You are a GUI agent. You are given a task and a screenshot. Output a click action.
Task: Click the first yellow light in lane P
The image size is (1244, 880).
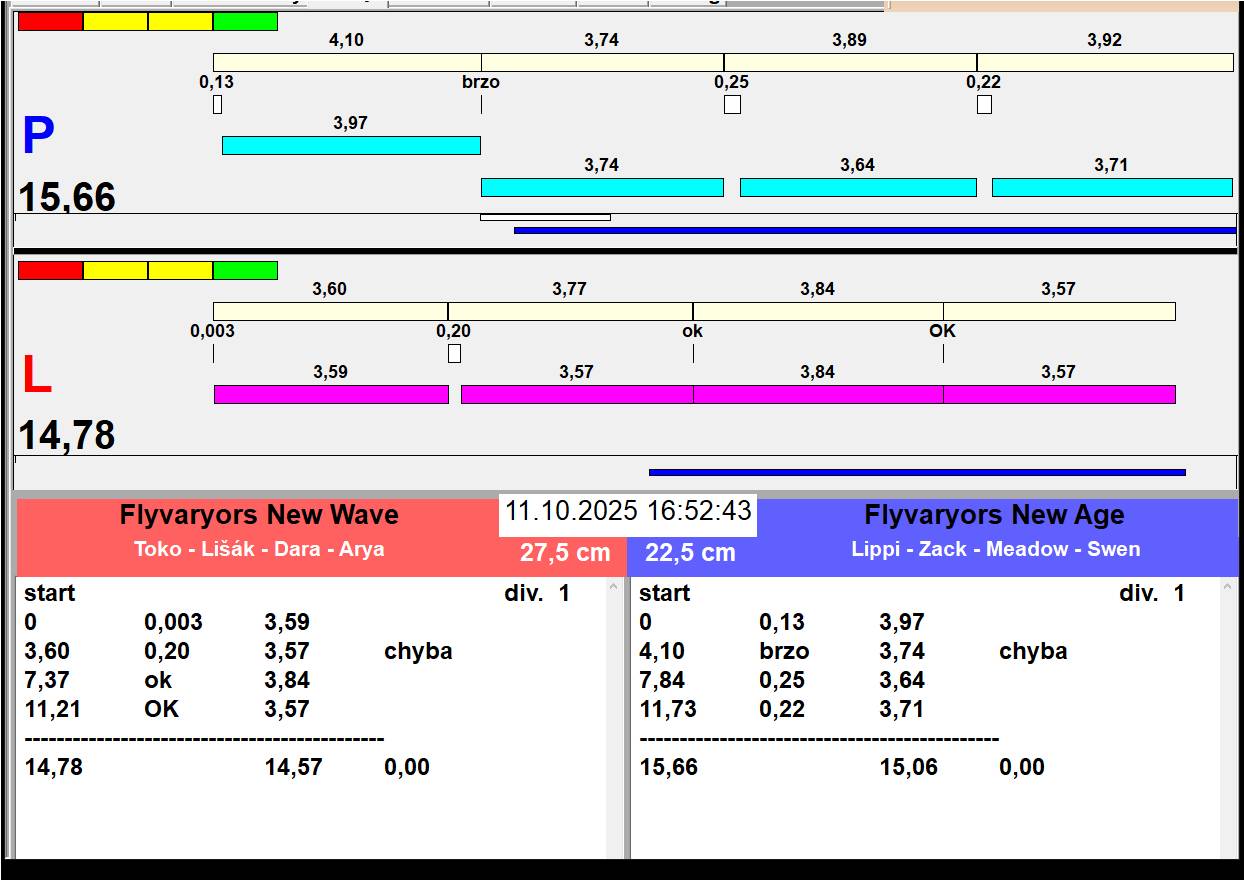115,22
